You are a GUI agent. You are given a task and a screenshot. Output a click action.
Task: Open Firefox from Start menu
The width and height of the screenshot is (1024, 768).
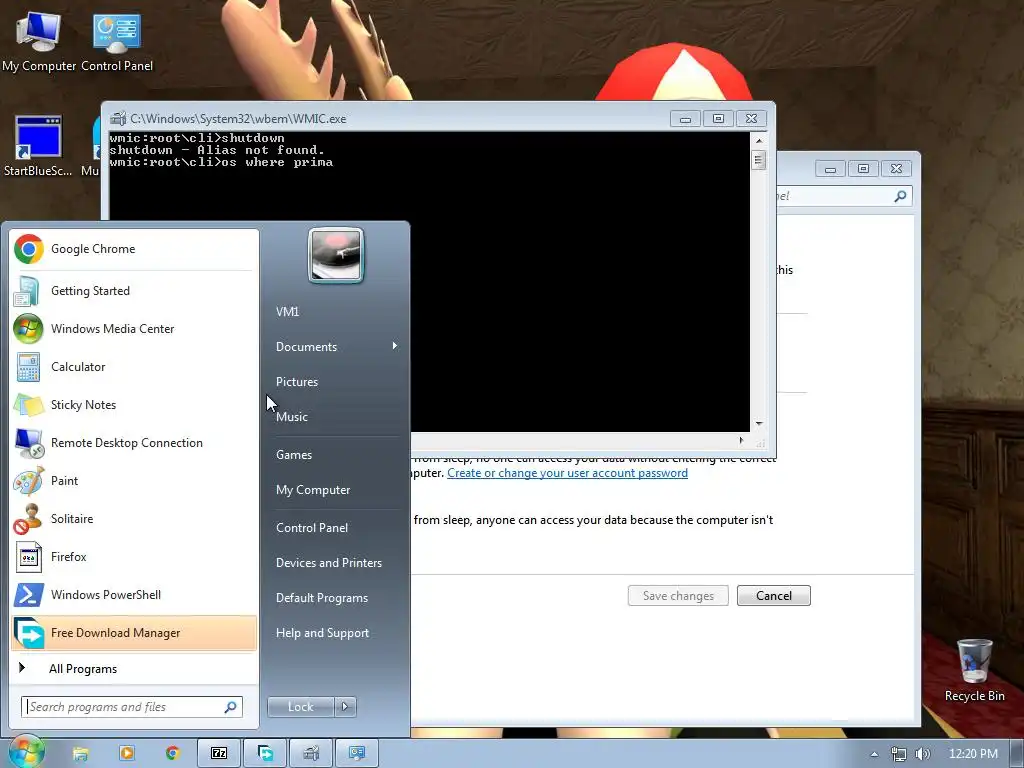click(x=134, y=556)
